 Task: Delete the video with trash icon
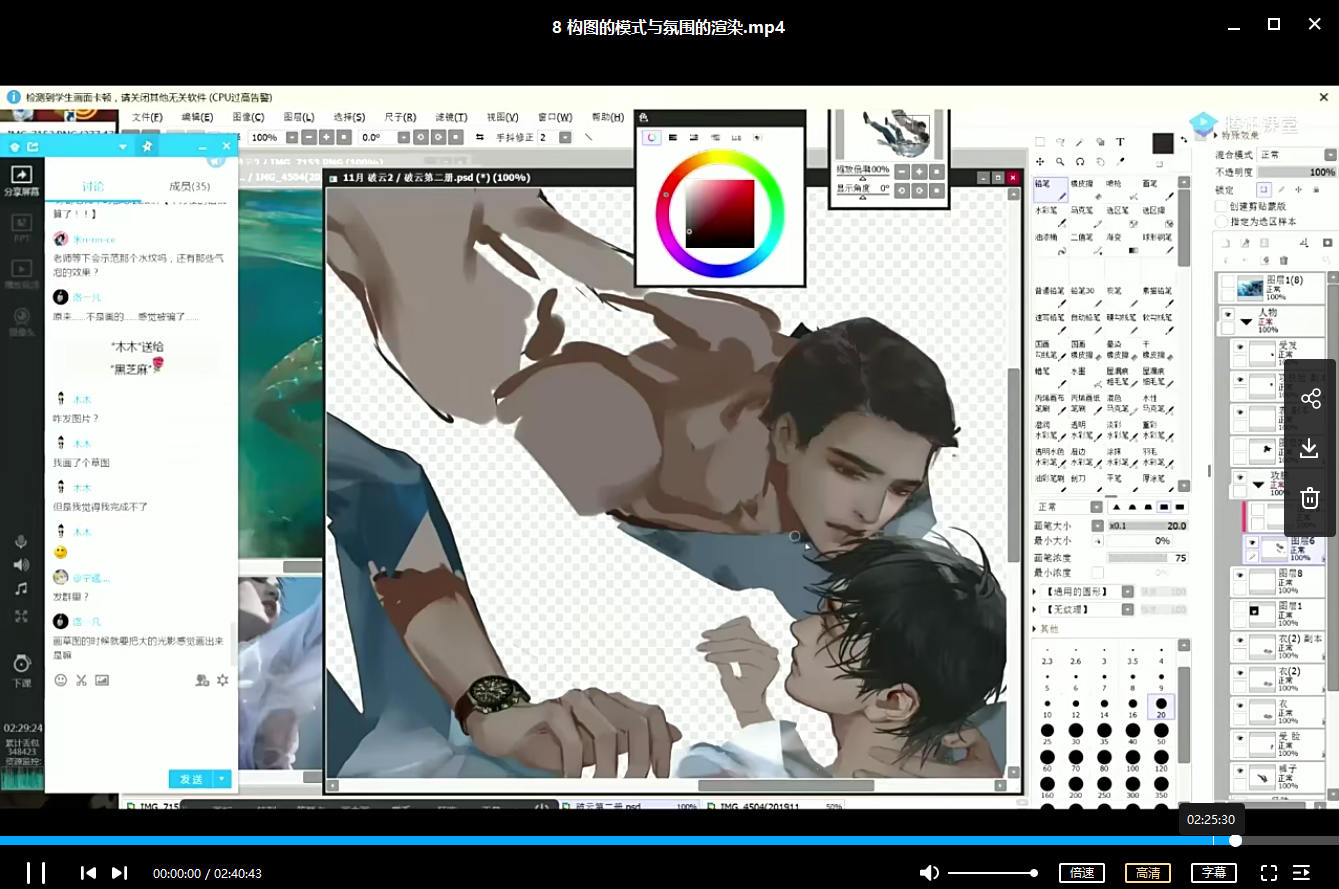pyautogui.click(x=1310, y=497)
